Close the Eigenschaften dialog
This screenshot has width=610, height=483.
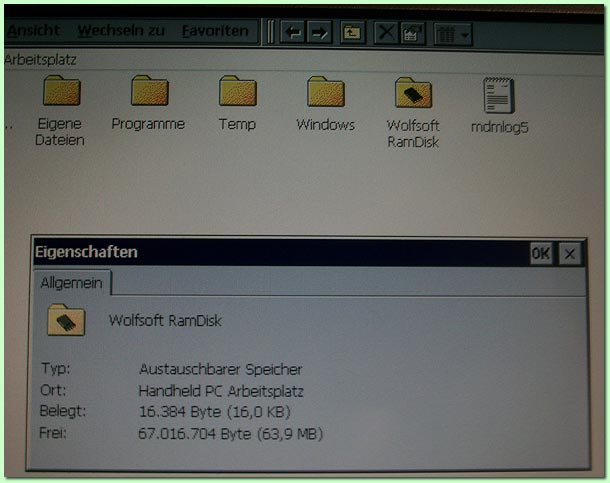570,254
